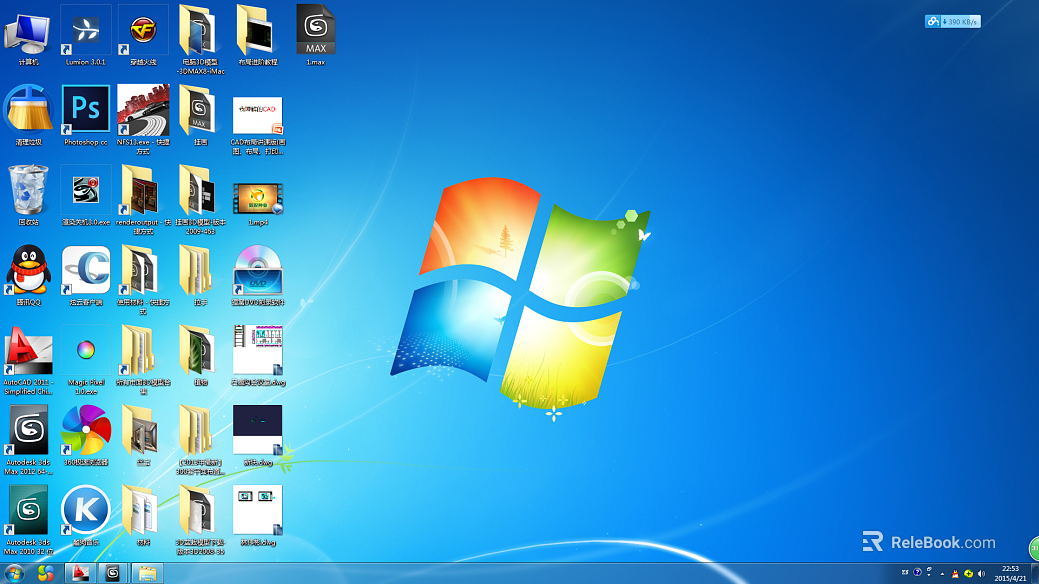1039x584 pixels.
Task: Open shortcut folder right of Magic Pixel
Action: tap(143, 359)
